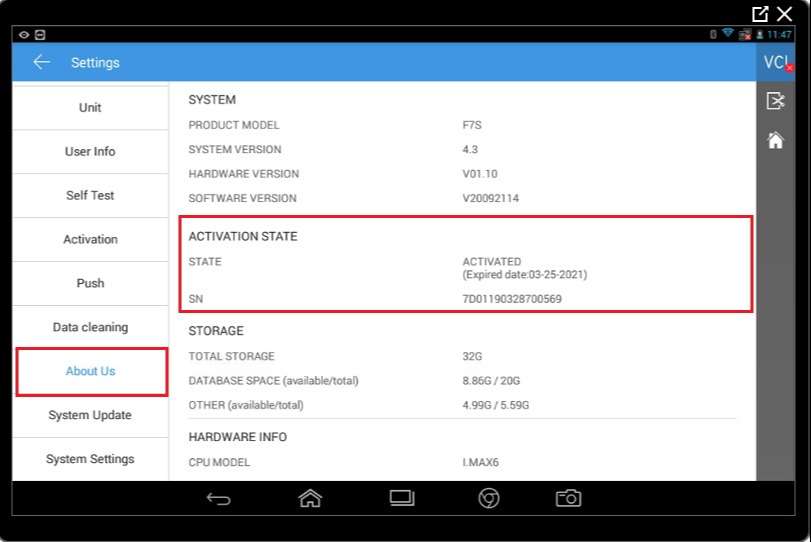The image size is (811, 542).
Task: Select the About Us tab
Action: tap(92, 372)
